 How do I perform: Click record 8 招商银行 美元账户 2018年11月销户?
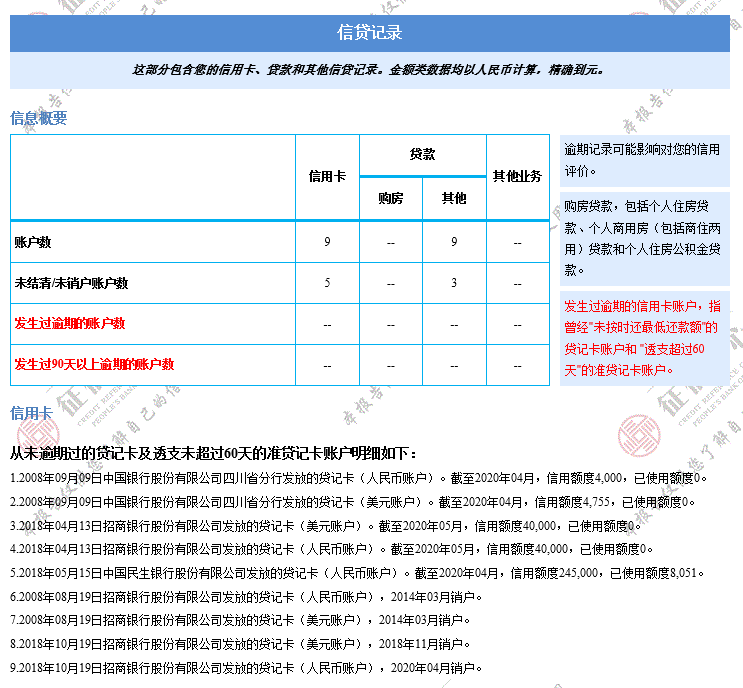240,644
